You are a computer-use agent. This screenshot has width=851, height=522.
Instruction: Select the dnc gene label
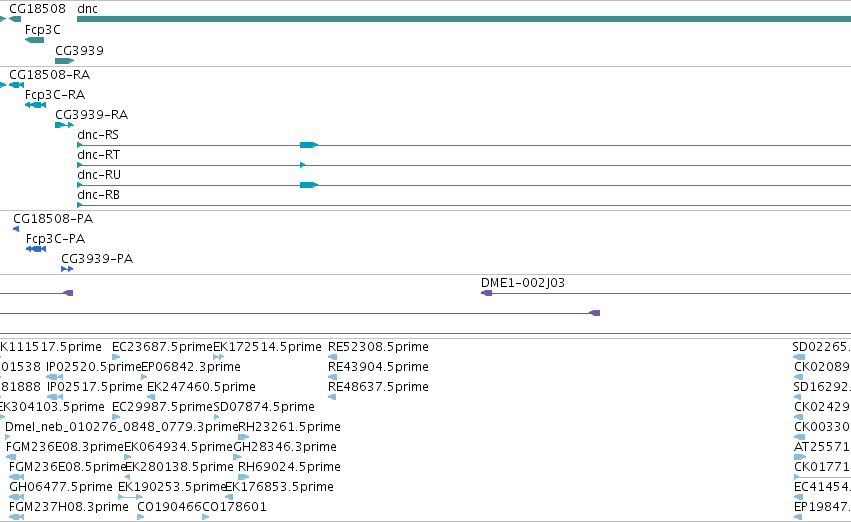87,9
